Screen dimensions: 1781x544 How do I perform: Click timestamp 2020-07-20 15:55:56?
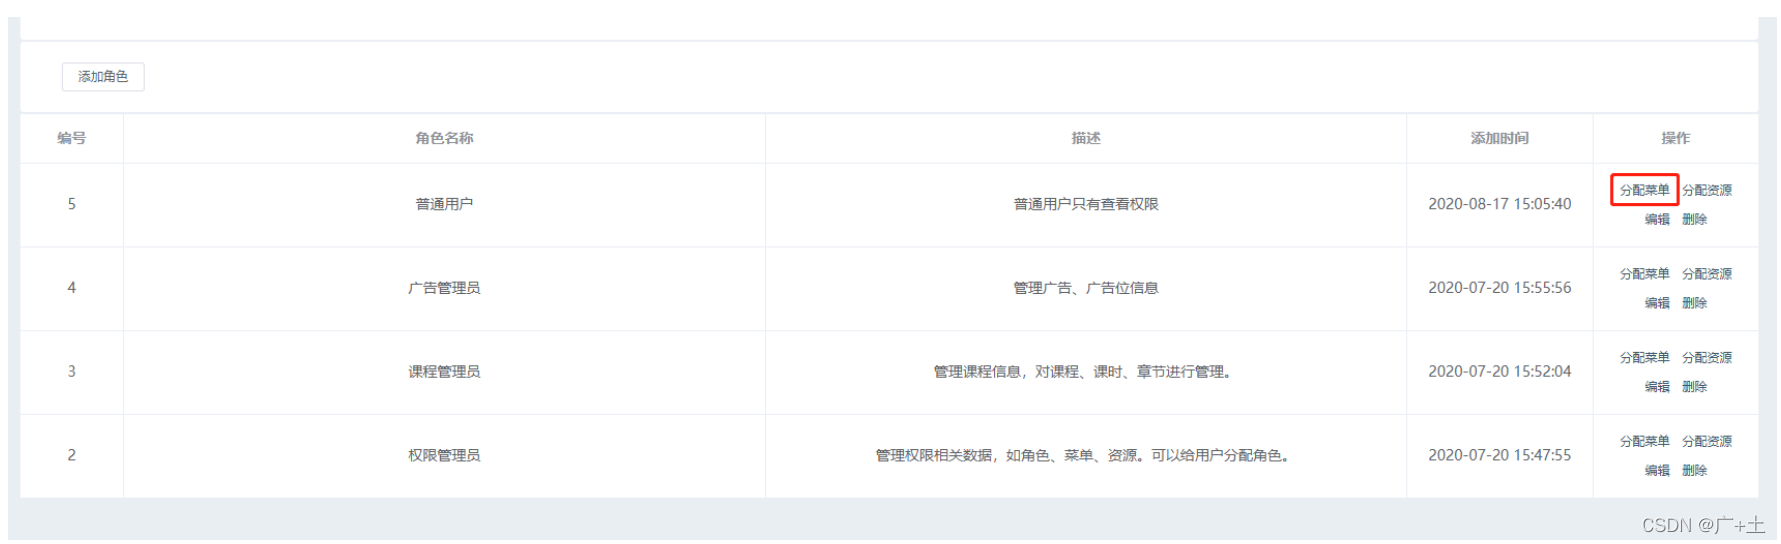tap(1499, 288)
